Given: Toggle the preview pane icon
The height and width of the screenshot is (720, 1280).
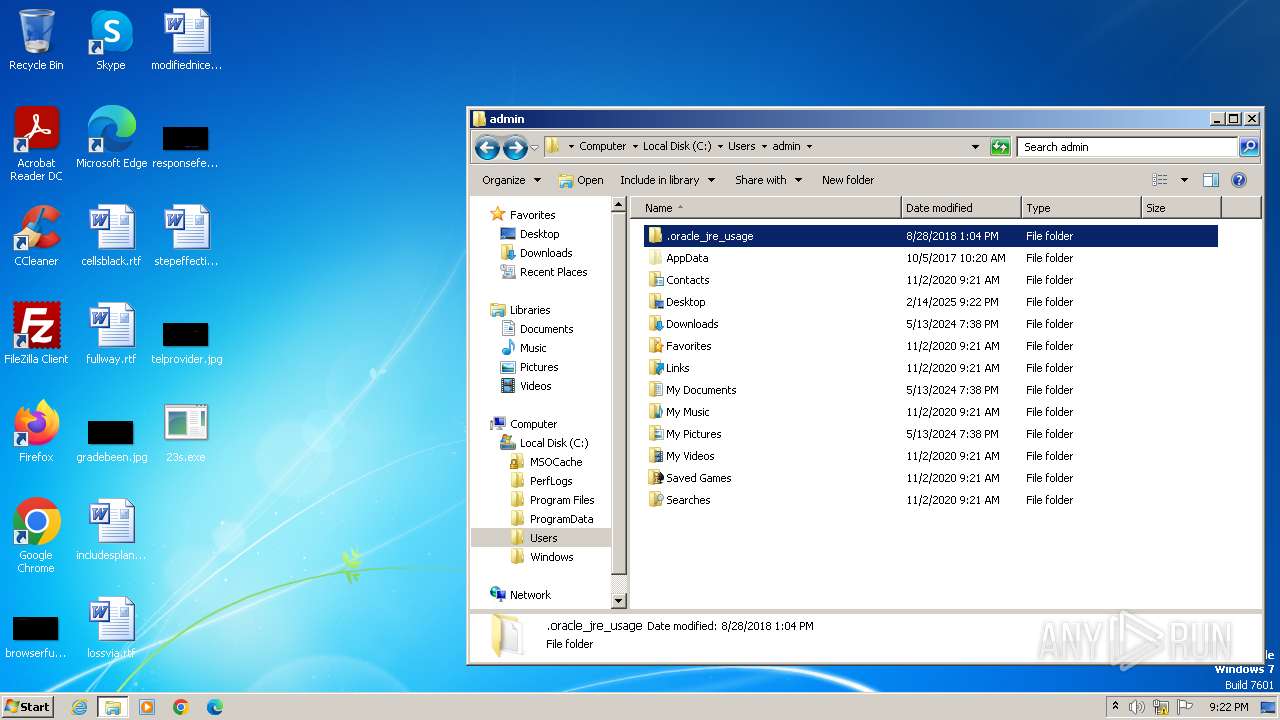Looking at the screenshot, I should coord(1211,180).
